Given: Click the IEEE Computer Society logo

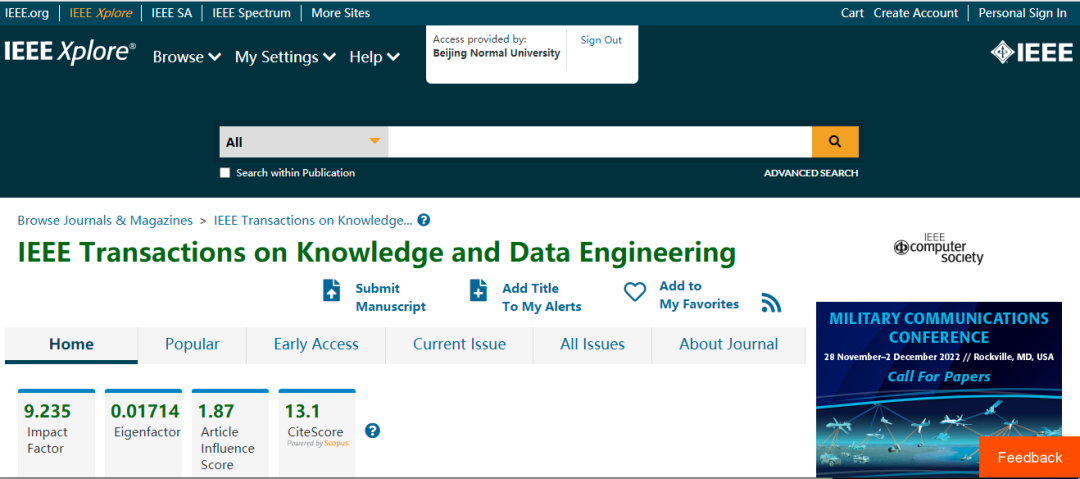Looking at the screenshot, I should (x=938, y=247).
